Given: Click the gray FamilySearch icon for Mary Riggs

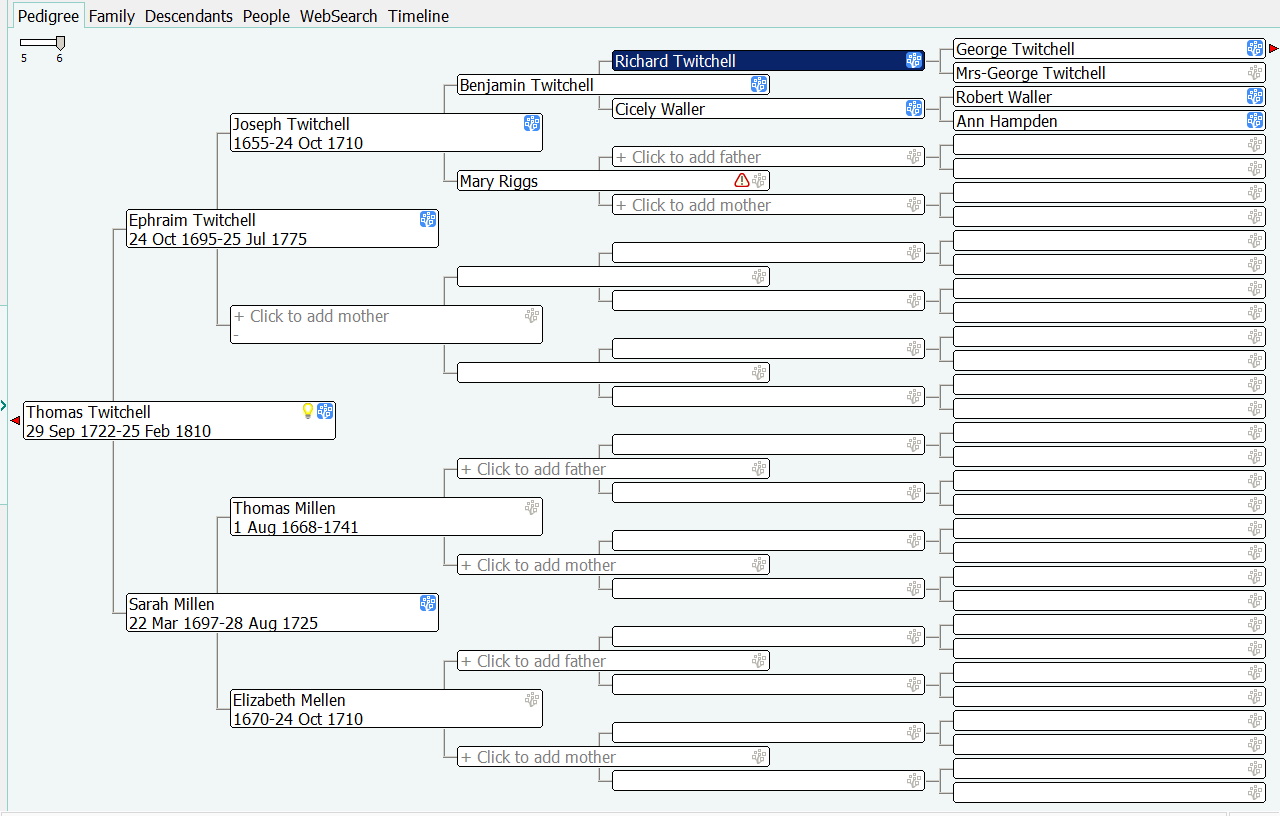Looking at the screenshot, I should point(760,181).
